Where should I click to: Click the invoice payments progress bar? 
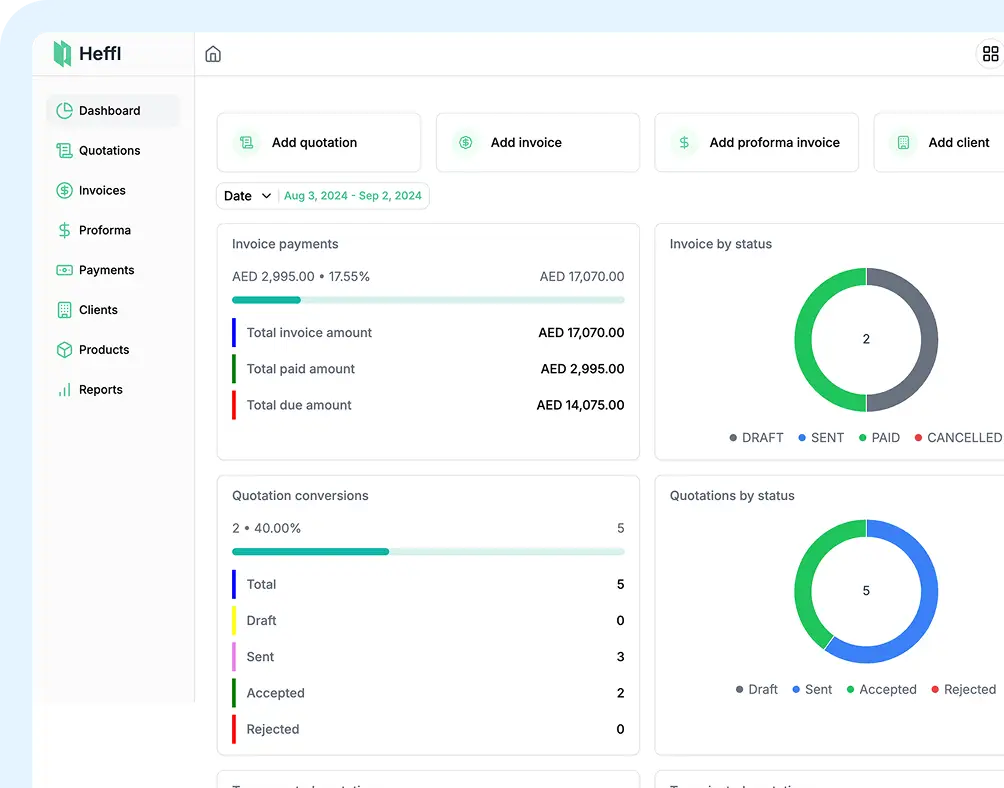pos(428,300)
